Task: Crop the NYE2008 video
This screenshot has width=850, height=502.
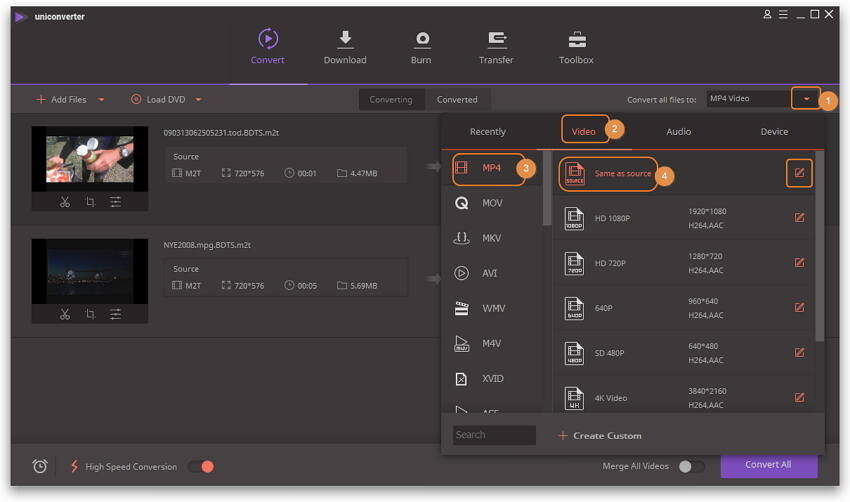Action: click(x=90, y=314)
